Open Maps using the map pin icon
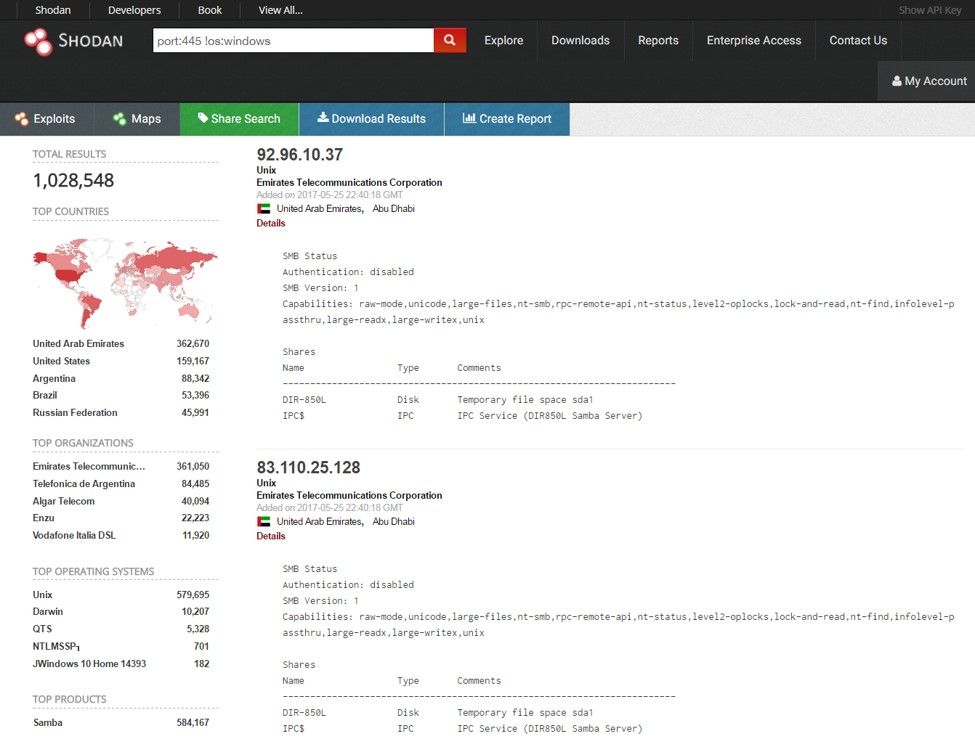This screenshot has height=747, width=975. [117, 118]
